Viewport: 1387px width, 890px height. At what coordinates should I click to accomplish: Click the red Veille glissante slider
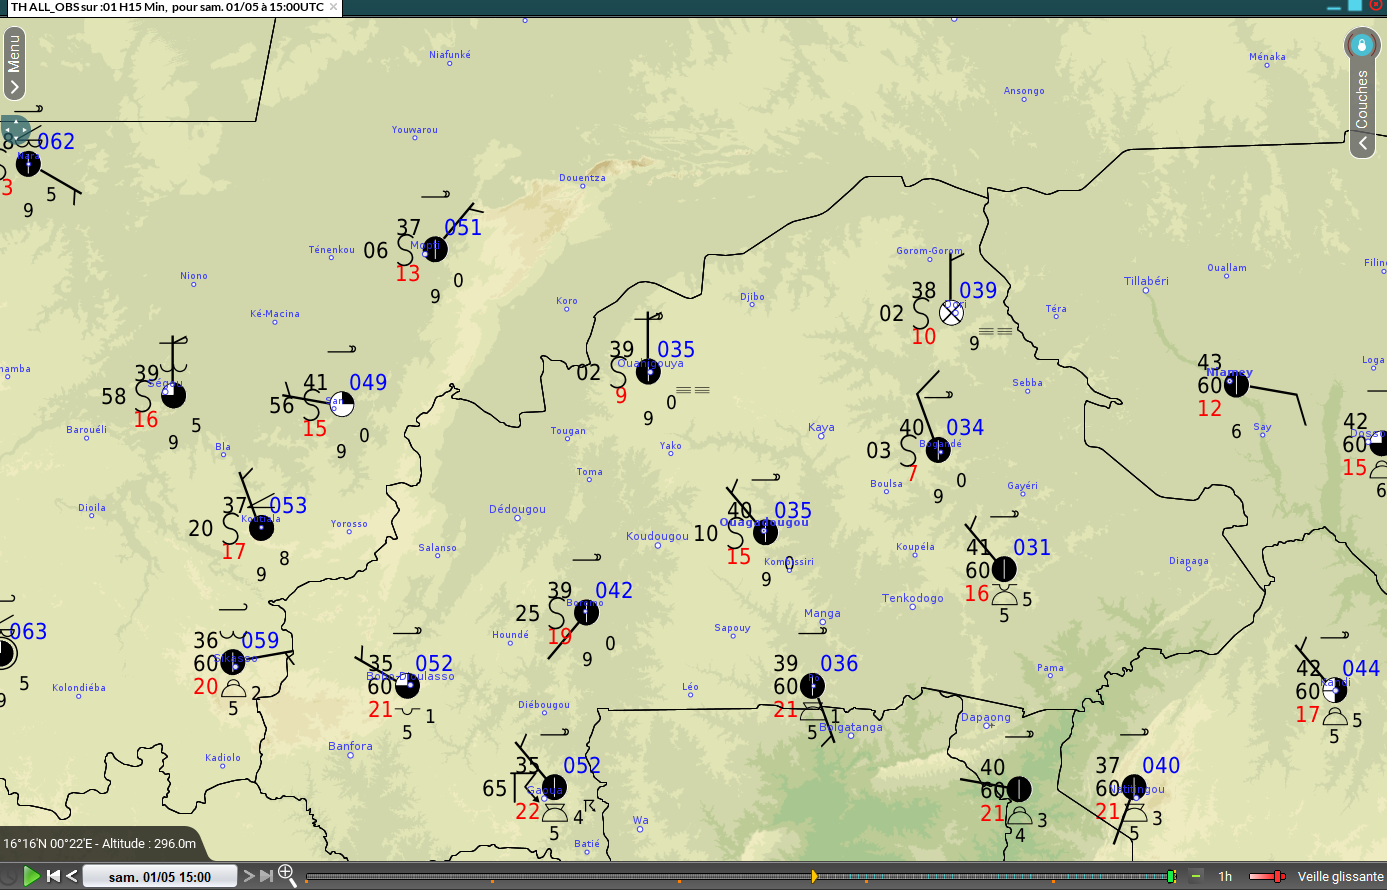(x=1267, y=877)
